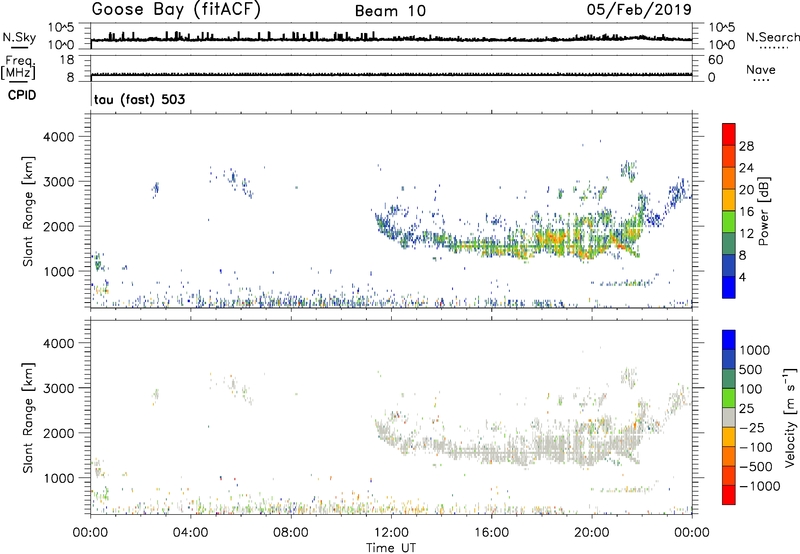Viewport: 800px width, 554px height.
Task: Click the 'CPID' label
Action: click(x=22, y=95)
